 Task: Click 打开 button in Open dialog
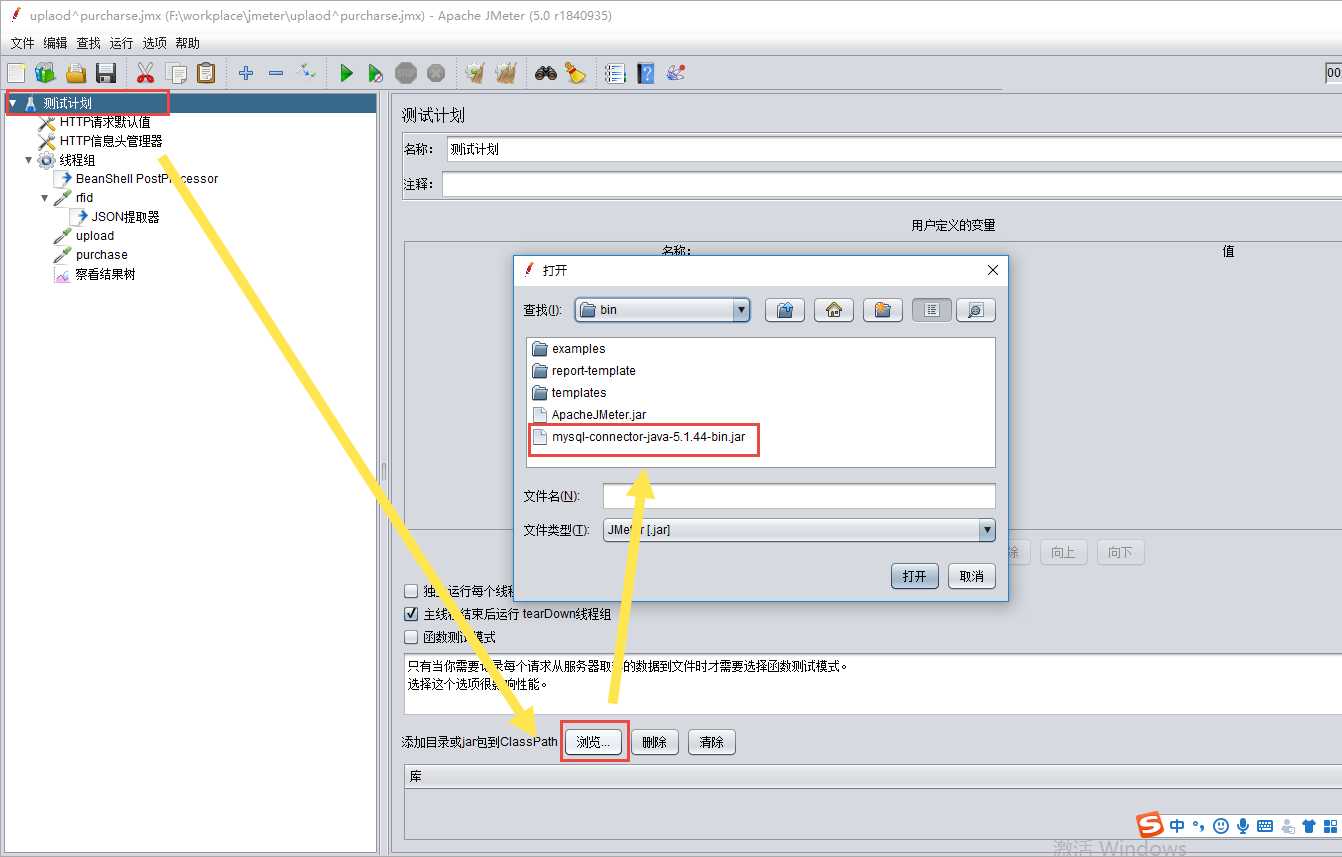click(914, 576)
